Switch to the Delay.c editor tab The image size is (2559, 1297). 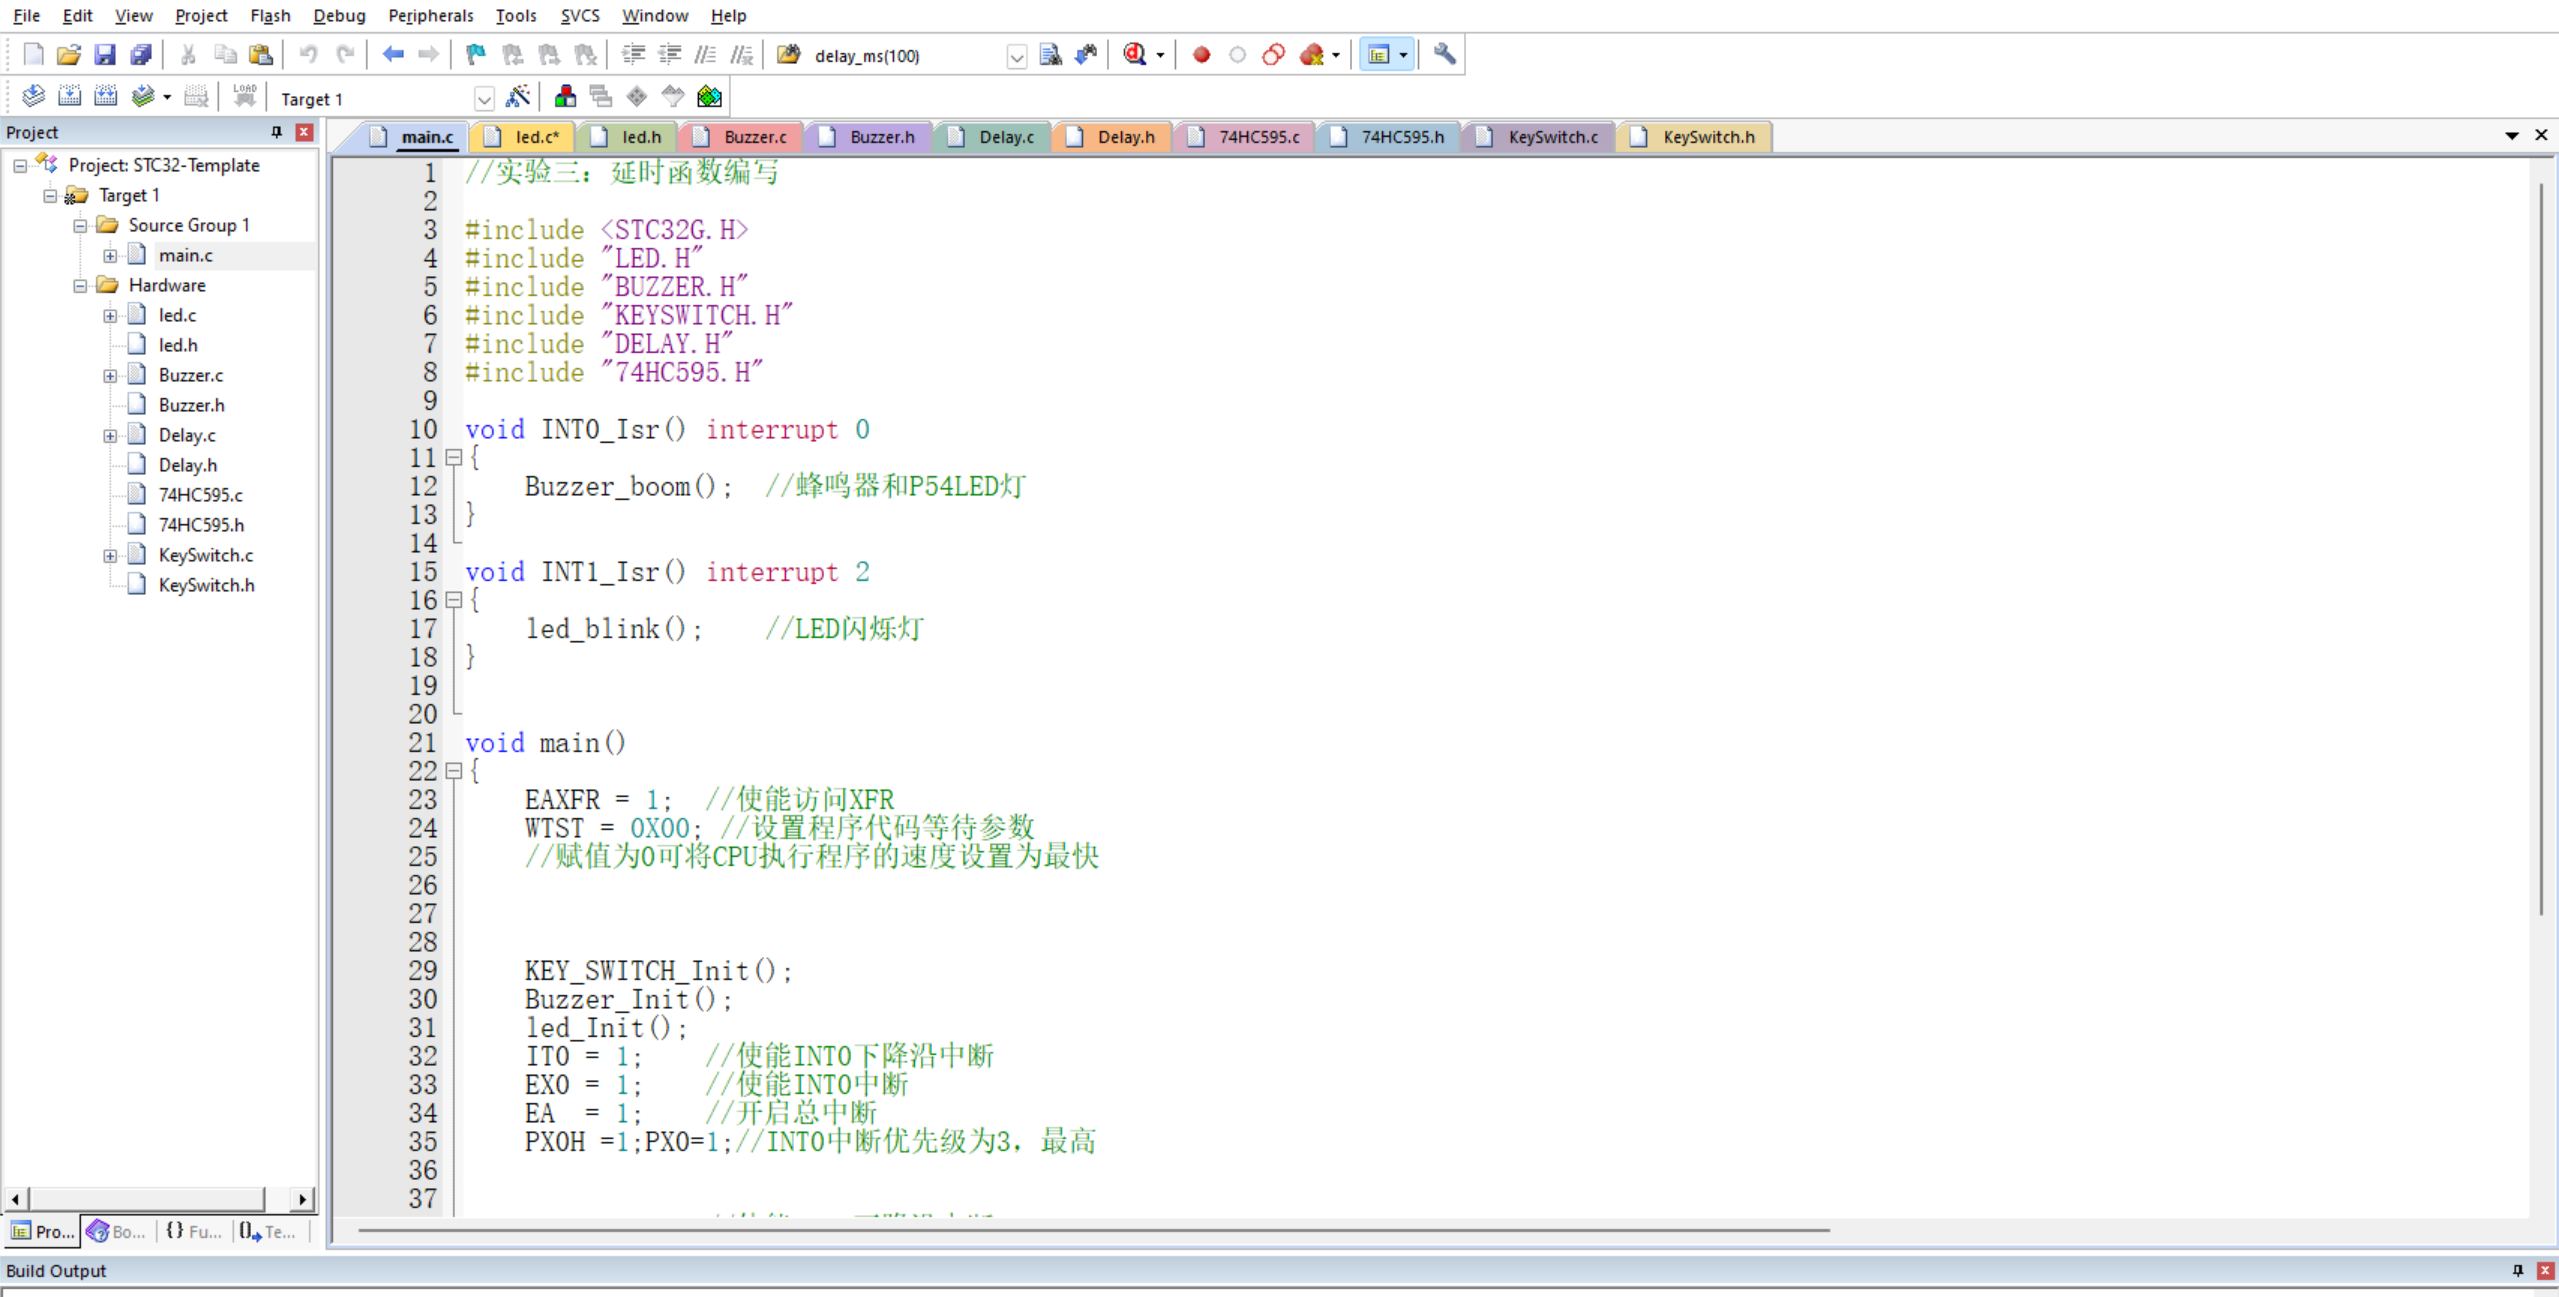[x=994, y=137]
